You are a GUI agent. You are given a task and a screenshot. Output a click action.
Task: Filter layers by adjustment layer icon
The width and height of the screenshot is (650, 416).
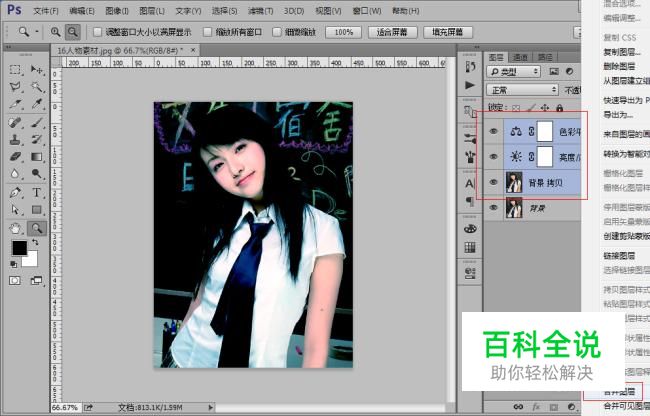coord(570,72)
